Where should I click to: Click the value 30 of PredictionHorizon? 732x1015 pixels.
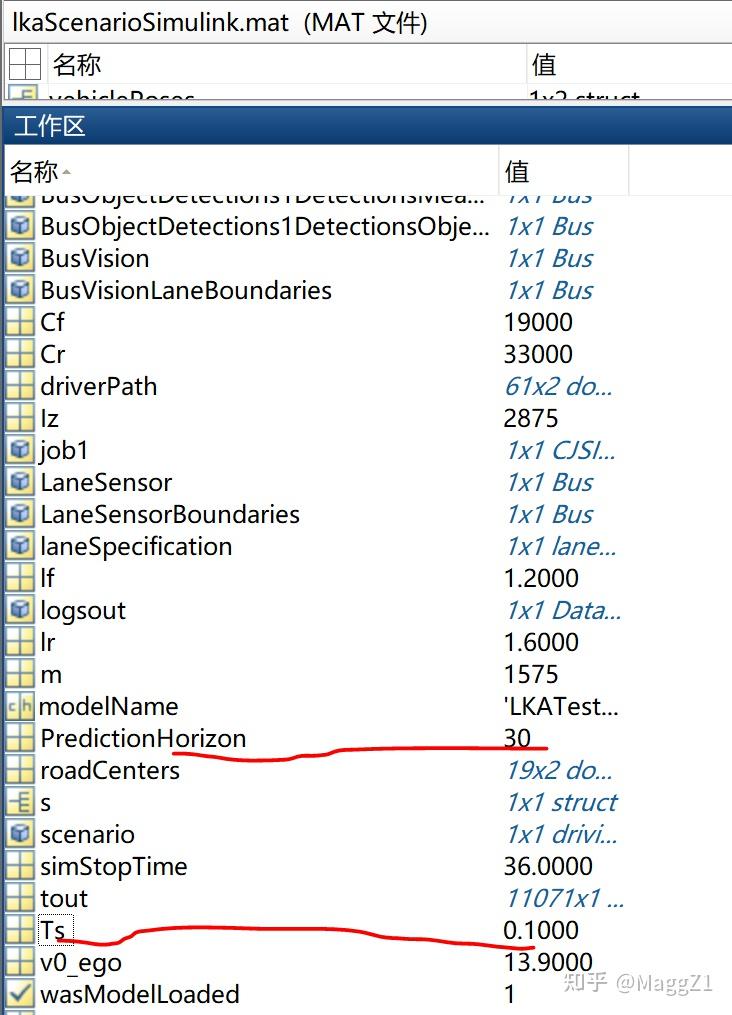point(517,738)
